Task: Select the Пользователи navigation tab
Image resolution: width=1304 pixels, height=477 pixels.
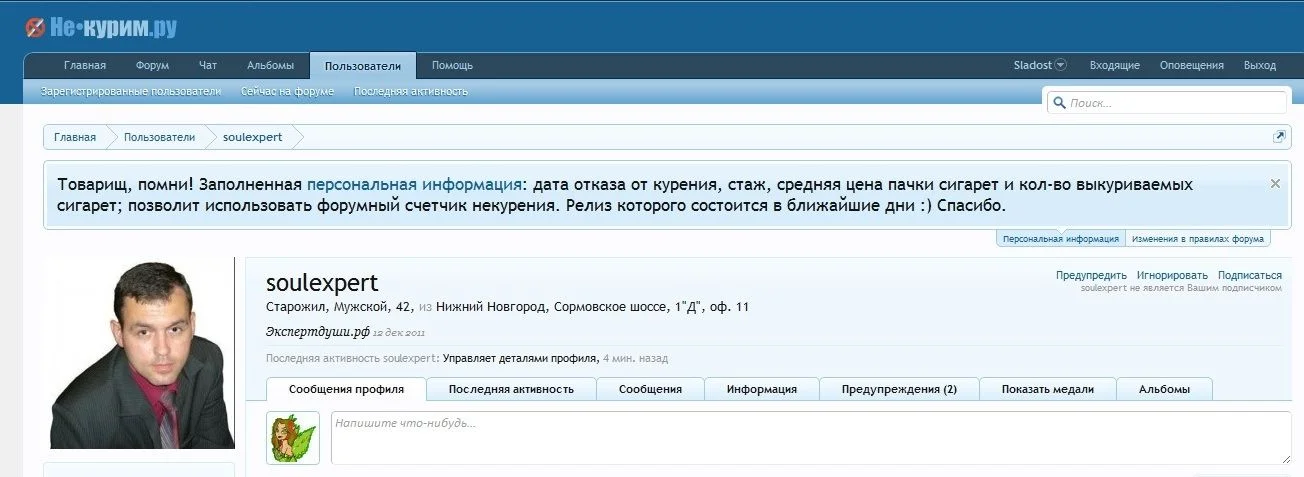Action: [x=363, y=66]
